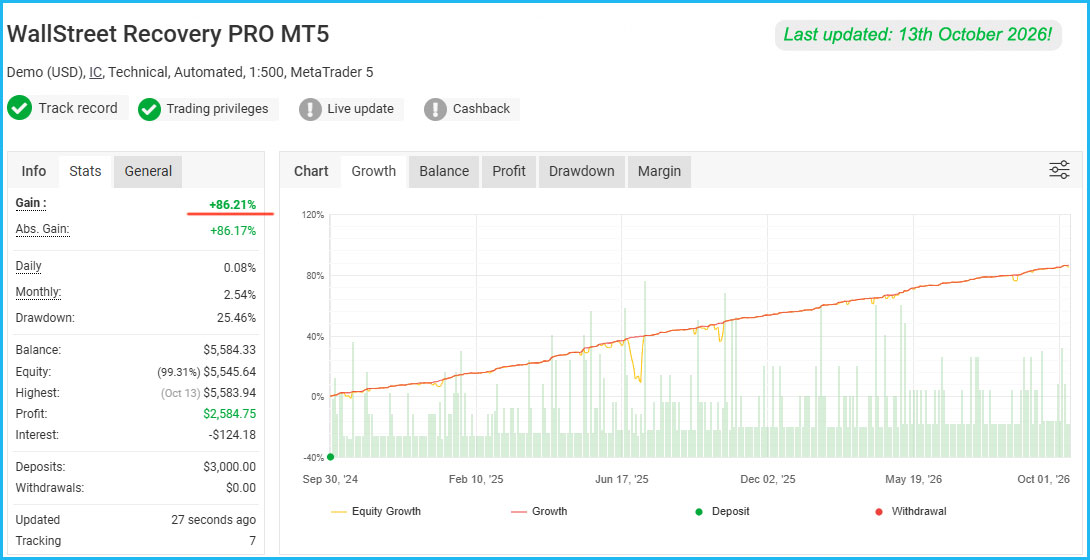The width and height of the screenshot is (1090, 560).
Task: Click the 0.08% daily value
Action: 239,268
